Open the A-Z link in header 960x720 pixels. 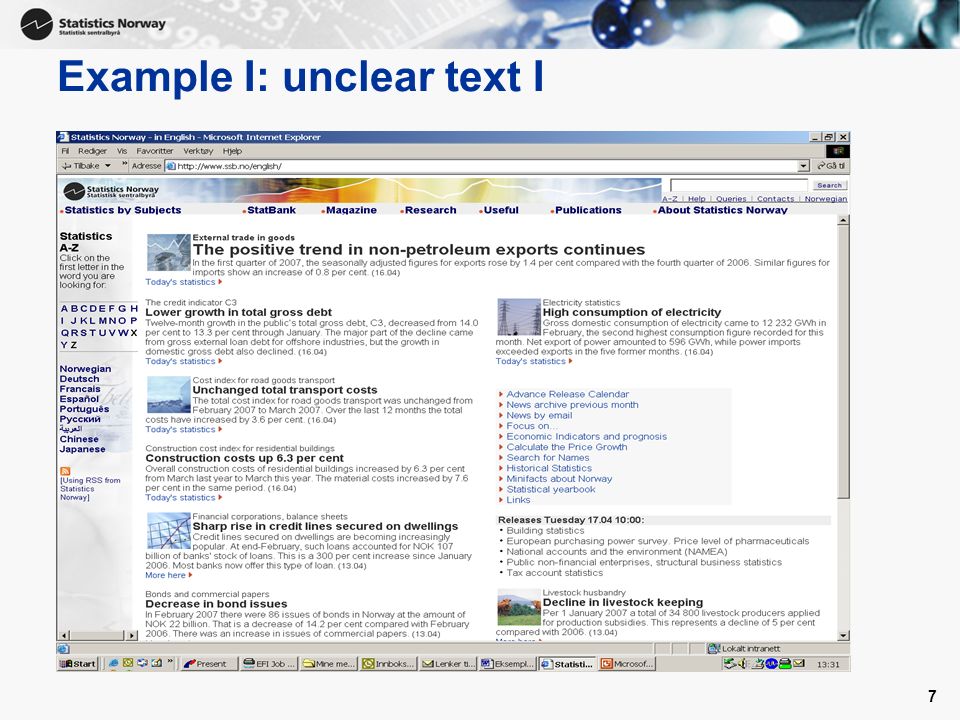tap(670, 198)
